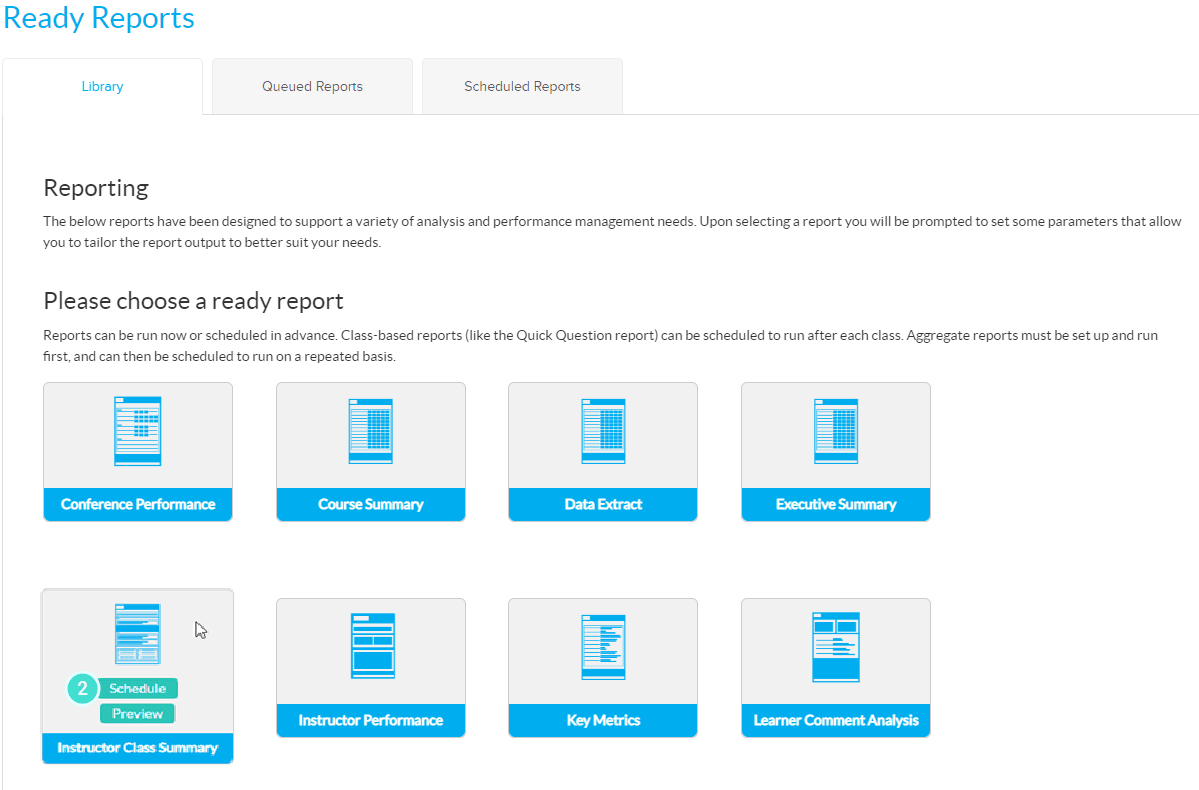The height and width of the screenshot is (790, 1199).
Task: Click the Course Summary card label
Action: tap(370, 506)
